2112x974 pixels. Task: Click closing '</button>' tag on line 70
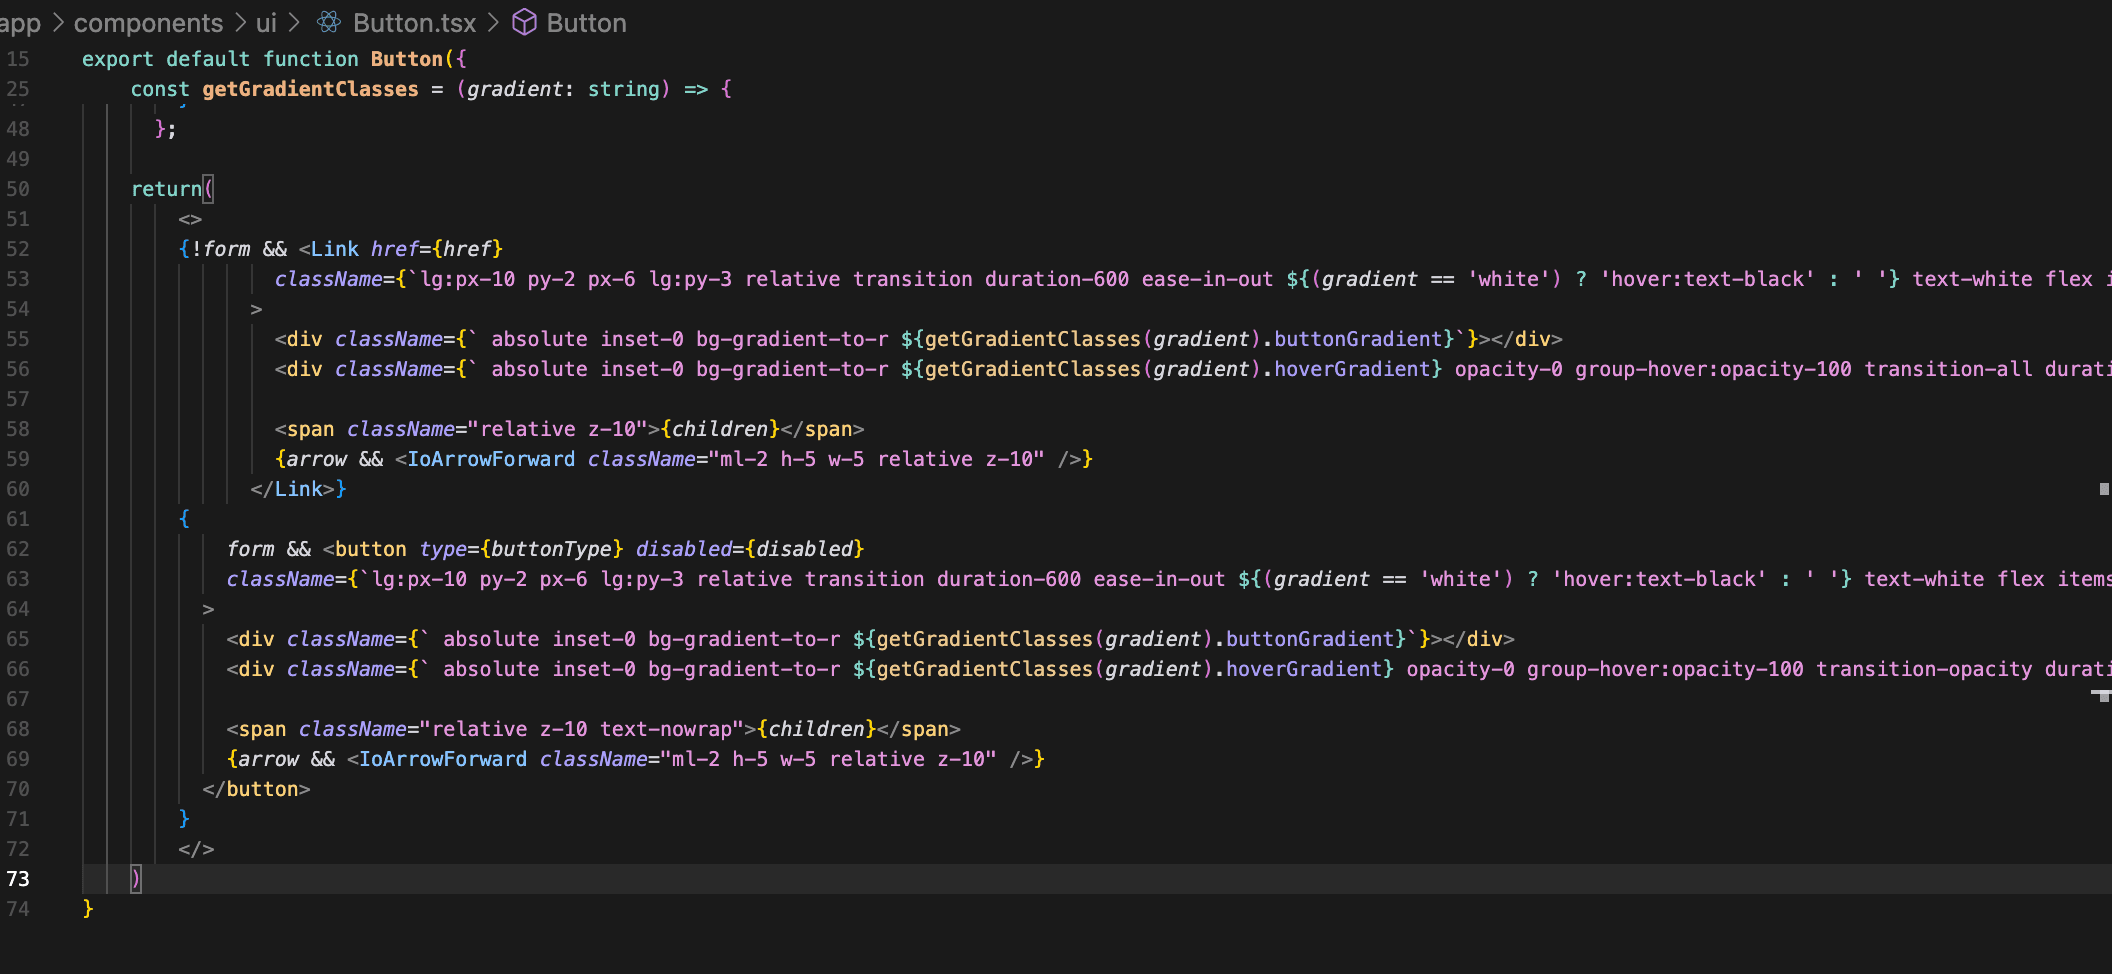point(256,789)
